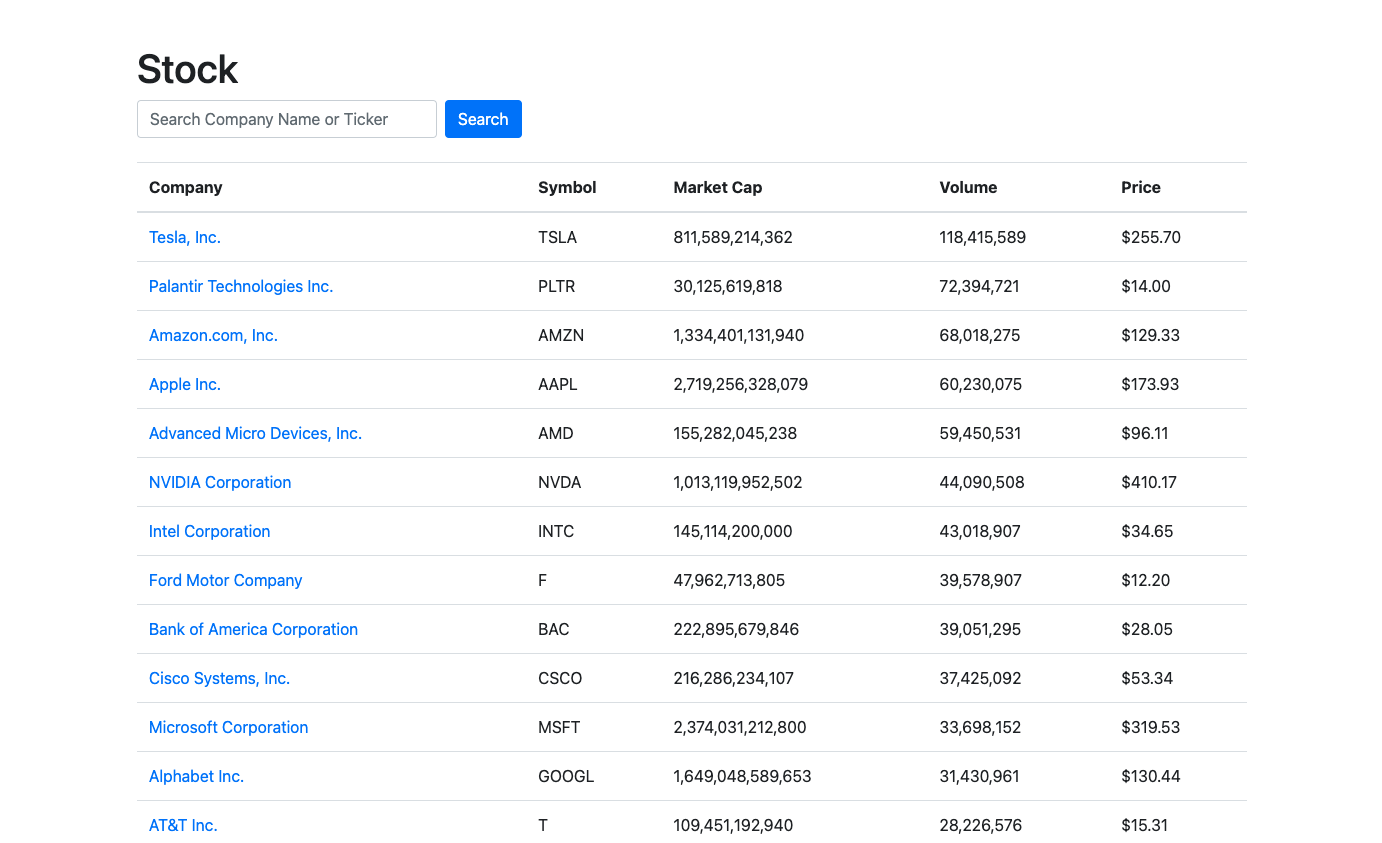Click the blue Search button
The image size is (1382, 843).
[x=483, y=119]
